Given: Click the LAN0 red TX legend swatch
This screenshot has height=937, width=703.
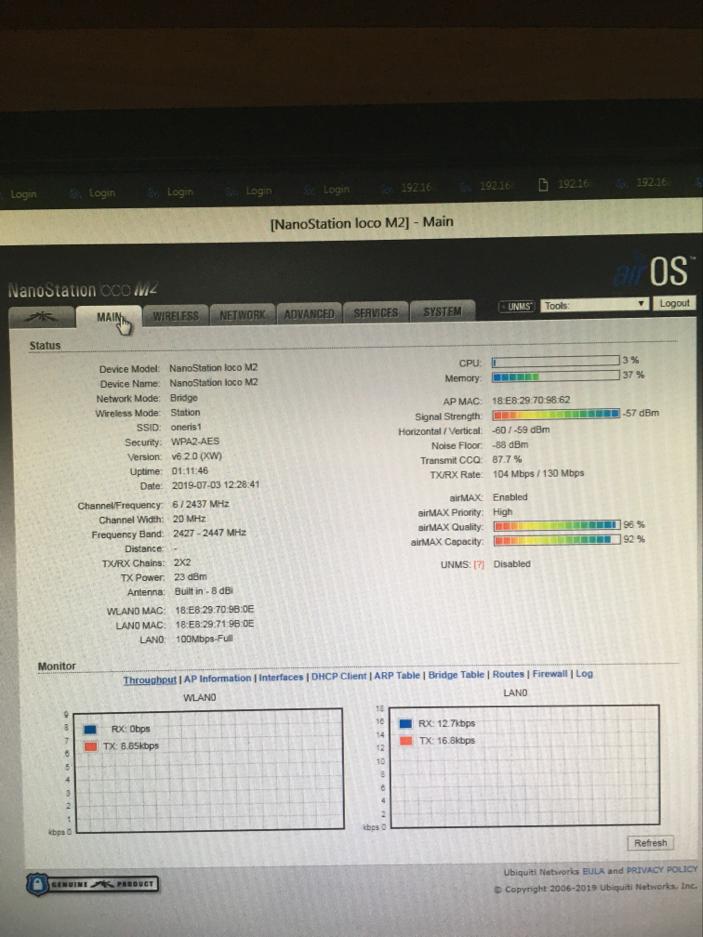Looking at the screenshot, I should point(406,741).
